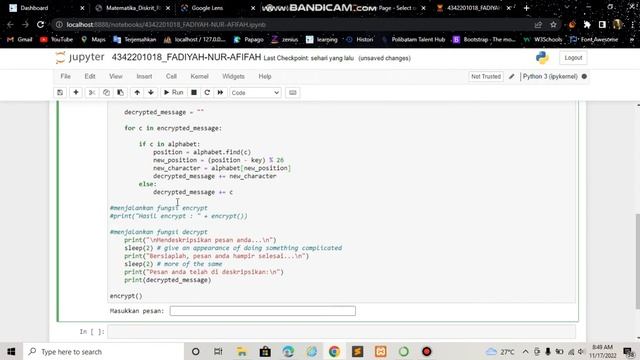Image resolution: width=640 pixels, height=360 pixels.
Task: Click the Not Trusted button
Action: coord(486,76)
